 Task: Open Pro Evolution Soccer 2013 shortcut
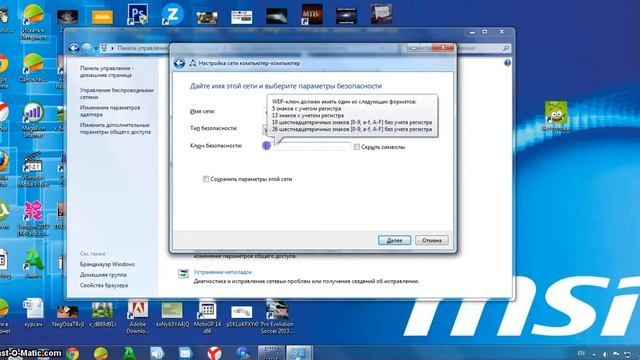277,318
